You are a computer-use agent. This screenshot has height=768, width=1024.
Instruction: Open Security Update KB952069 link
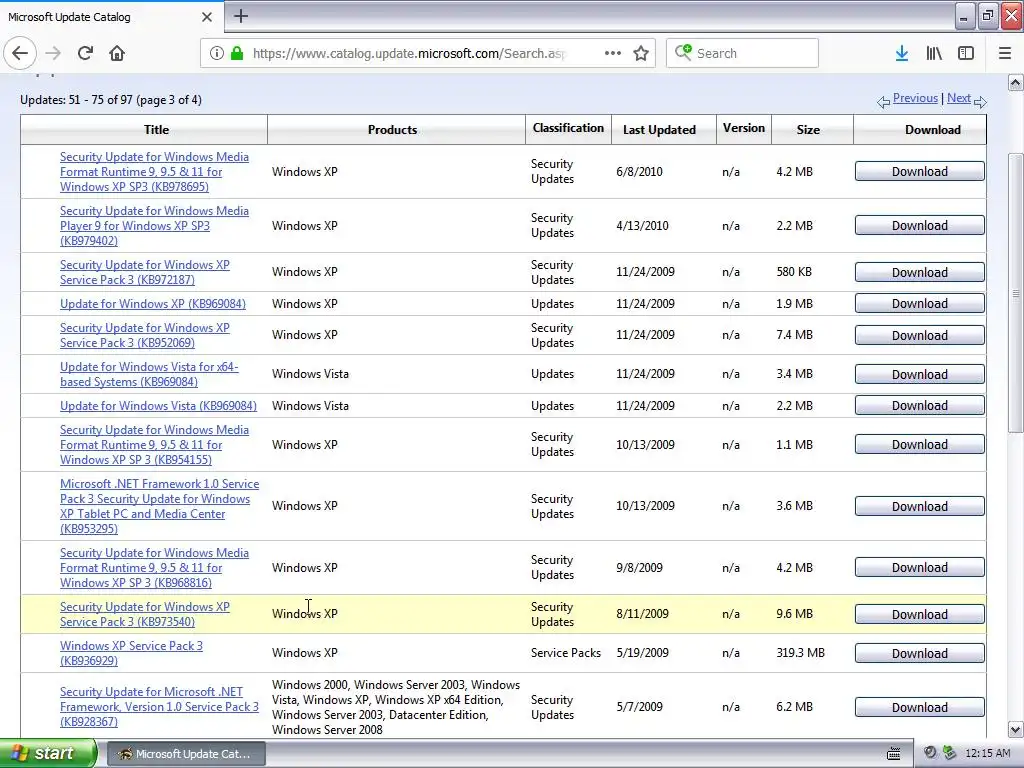(145, 335)
